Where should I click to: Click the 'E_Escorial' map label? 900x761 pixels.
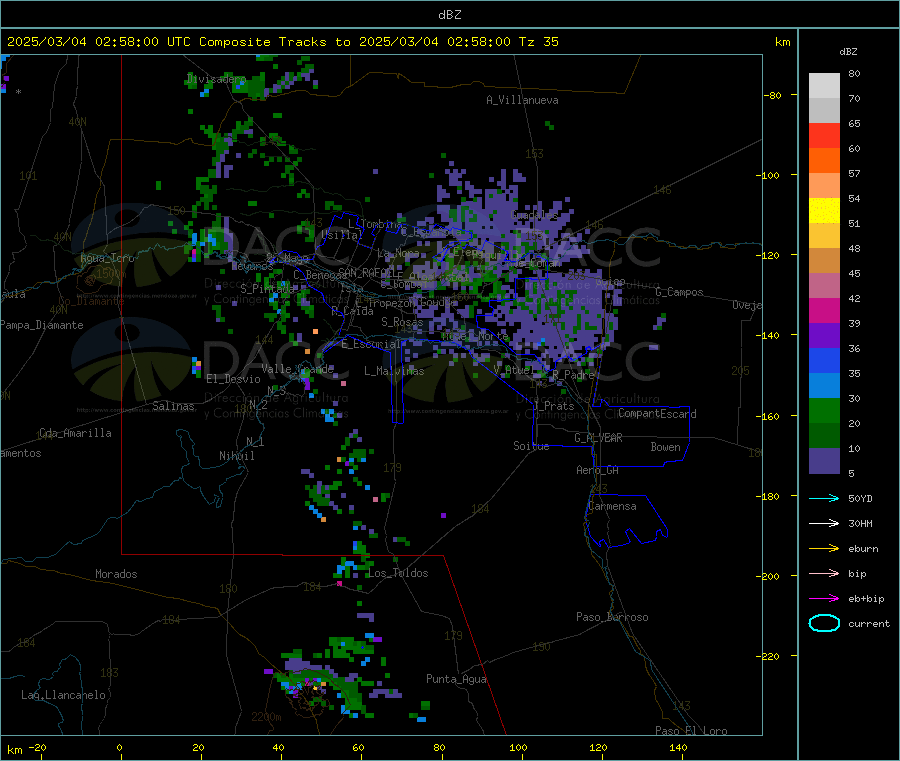(371, 344)
